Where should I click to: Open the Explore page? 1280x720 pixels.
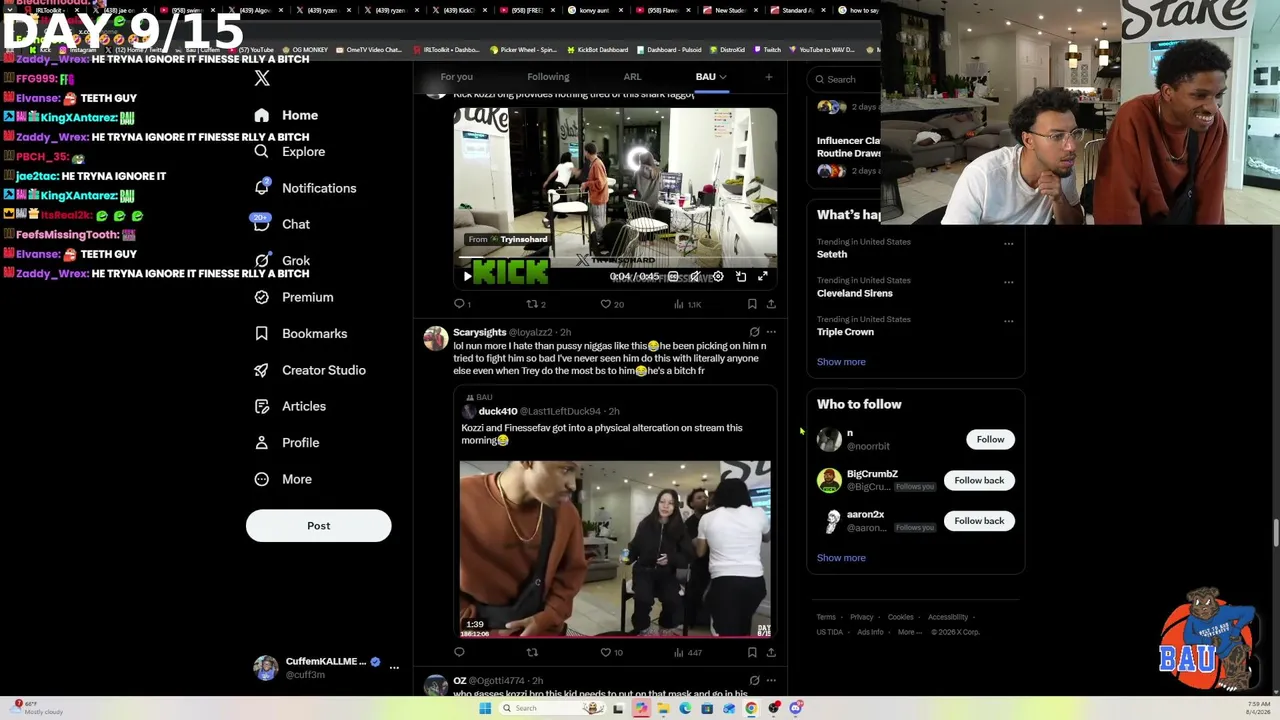click(289, 152)
